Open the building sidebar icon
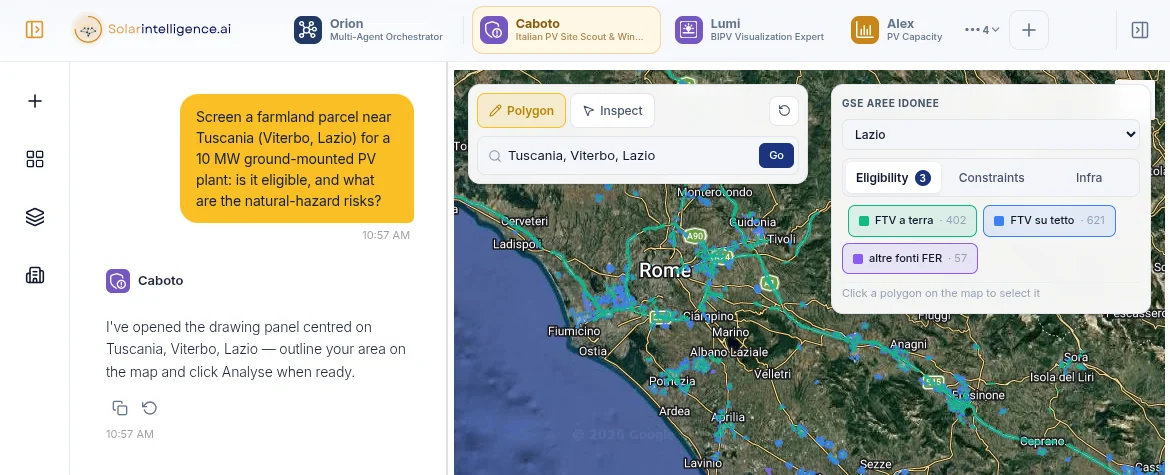Image resolution: width=1170 pixels, height=475 pixels. pos(34,275)
